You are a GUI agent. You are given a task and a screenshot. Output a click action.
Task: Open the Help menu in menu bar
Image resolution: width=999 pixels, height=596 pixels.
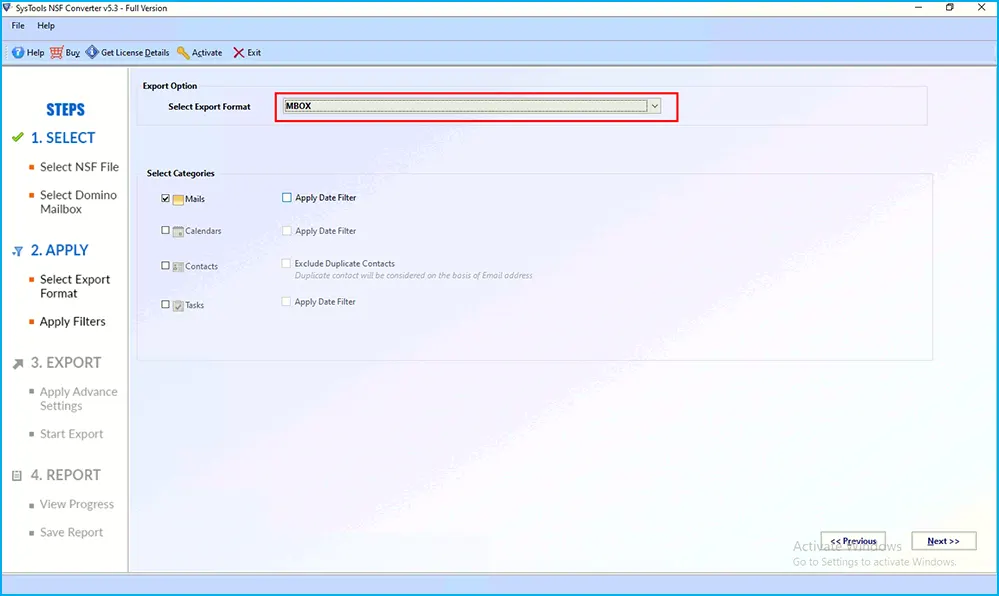46,25
